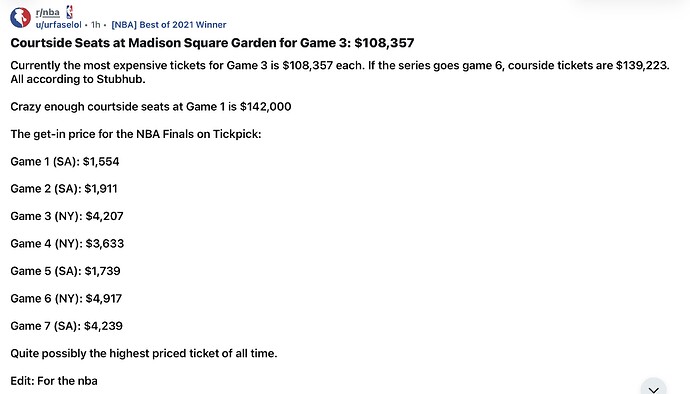Click the Game 4 (NY): $3,633 line
Screen dimensions: 690x394
tap(67, 243)
